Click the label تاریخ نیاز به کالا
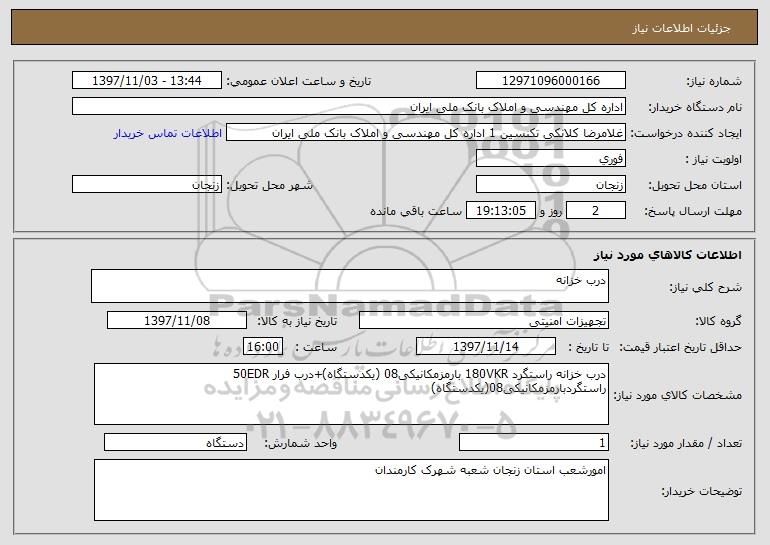 tap(297, 322)
